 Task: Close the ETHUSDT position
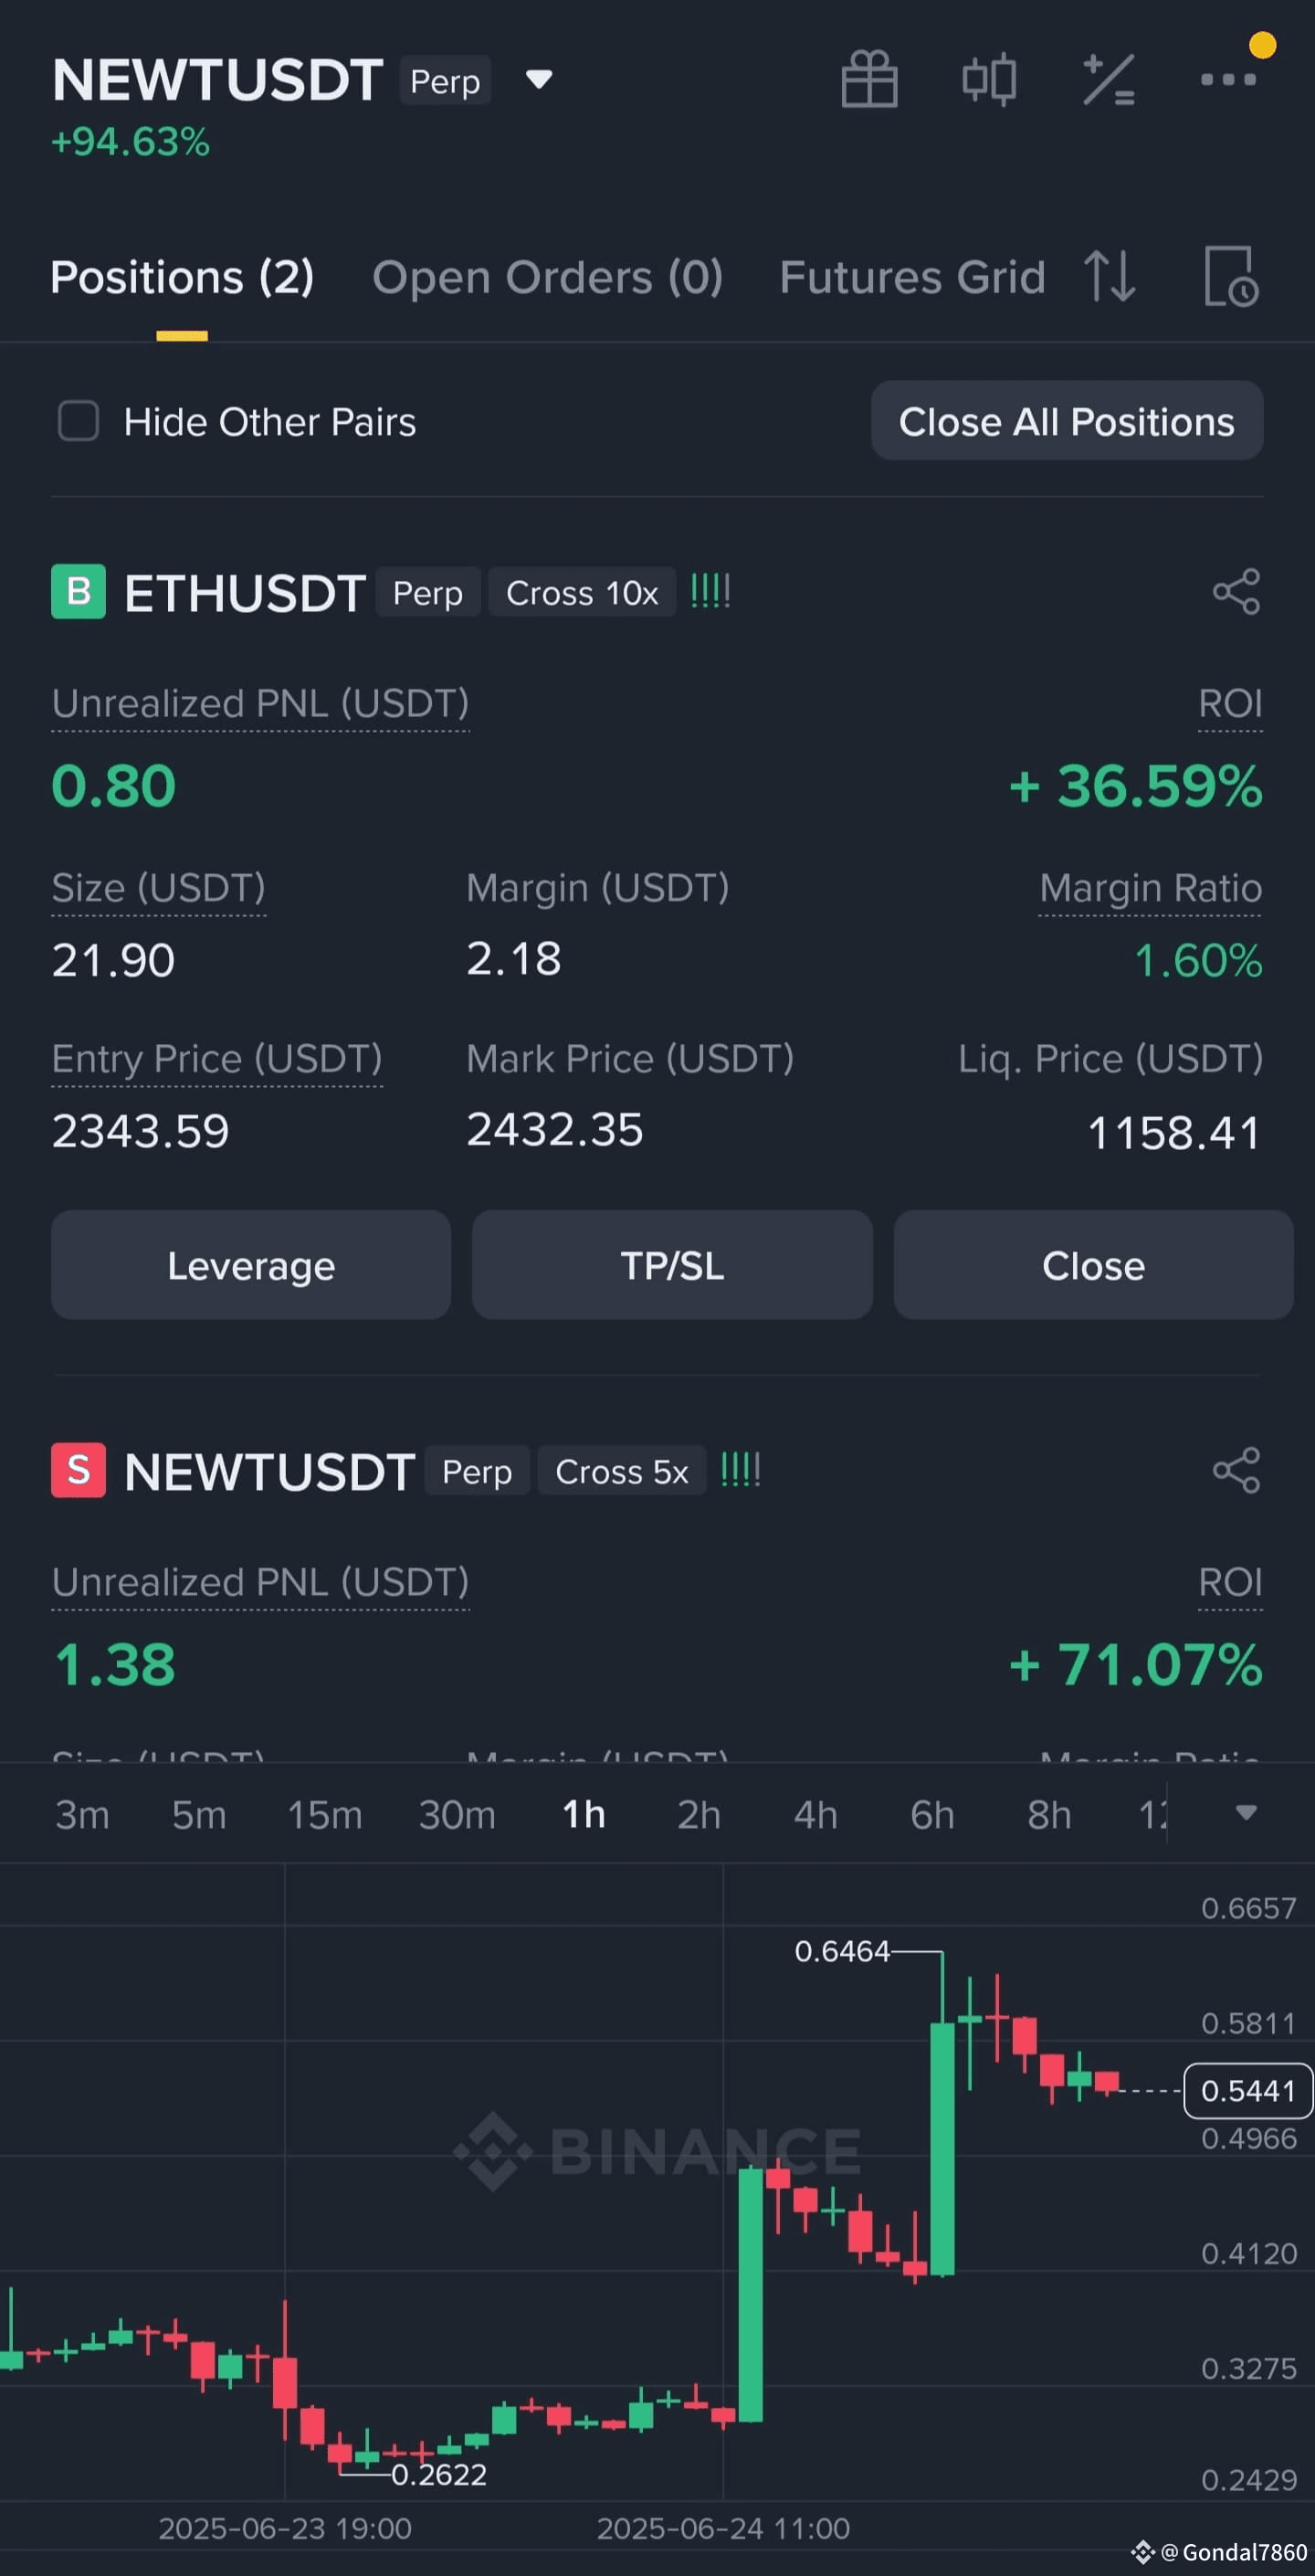[1093, 1265]
